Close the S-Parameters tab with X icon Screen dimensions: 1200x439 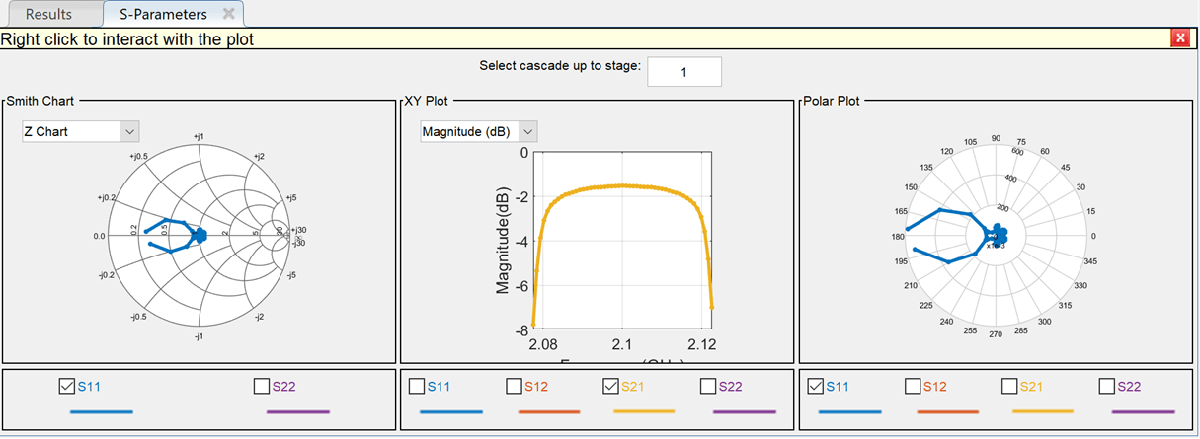[x=229, y=14]
